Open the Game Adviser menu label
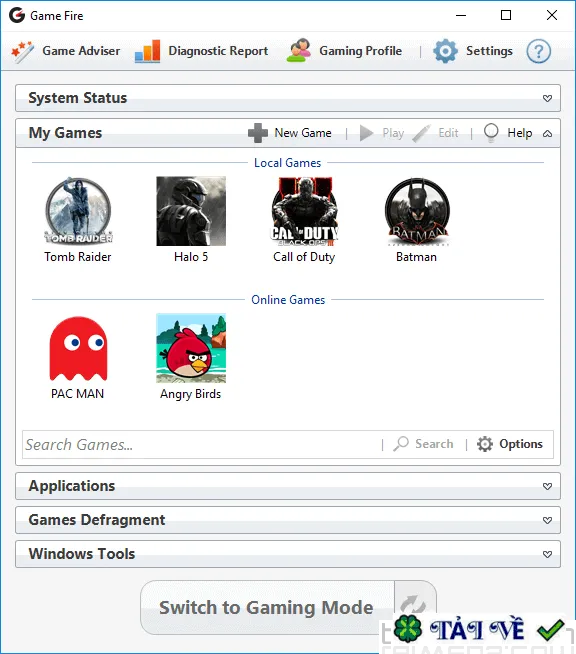576x654 pixels. click(x=81, y=51)
